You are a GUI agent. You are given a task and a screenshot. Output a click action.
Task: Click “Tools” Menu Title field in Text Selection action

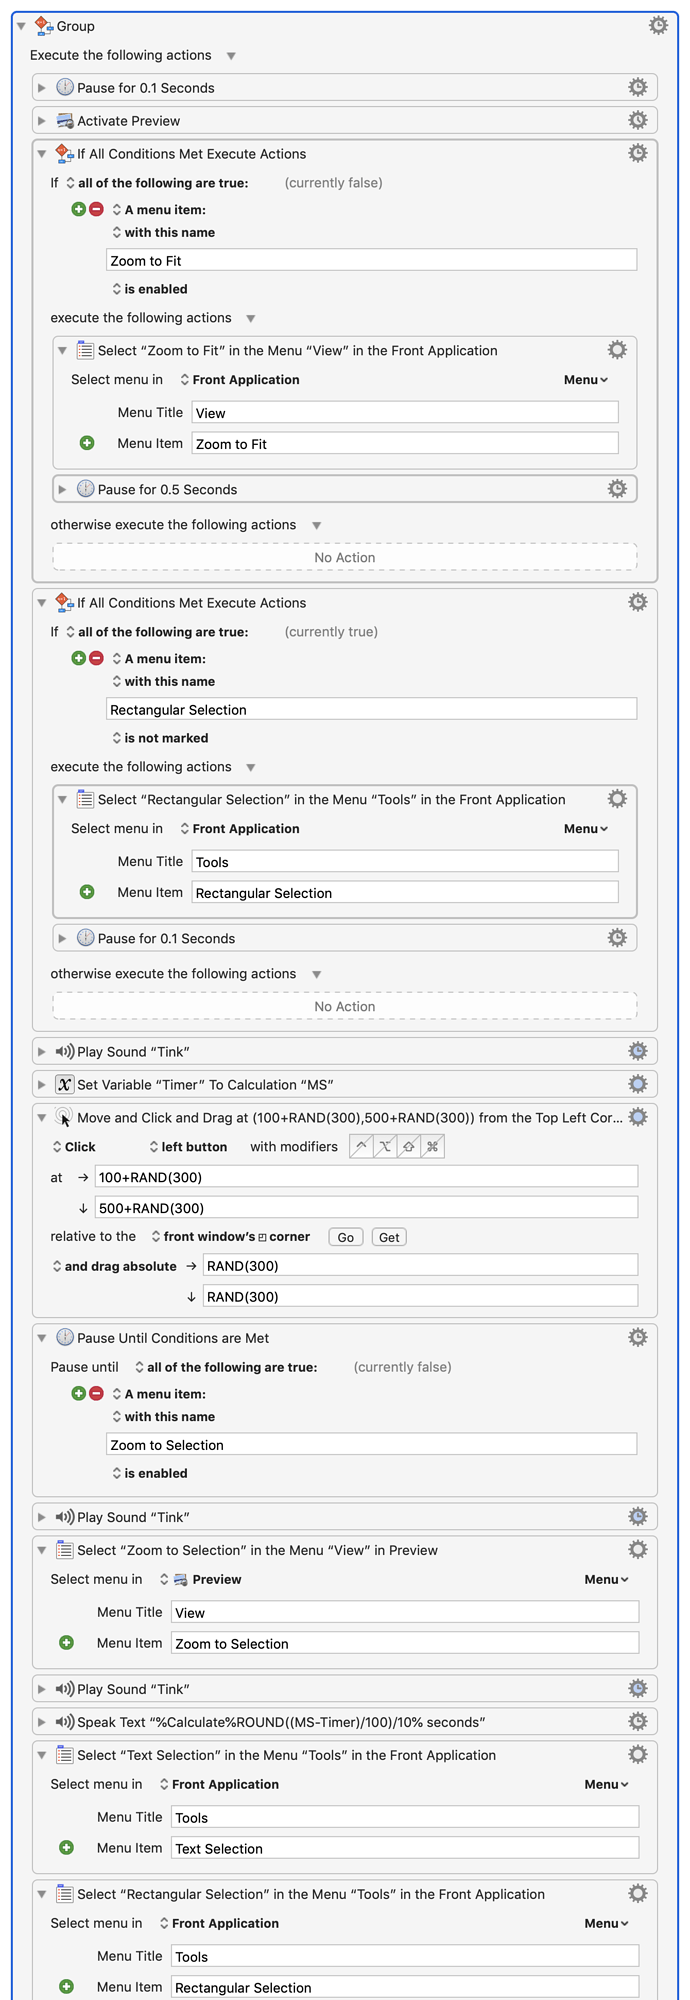click(405, 1817)
